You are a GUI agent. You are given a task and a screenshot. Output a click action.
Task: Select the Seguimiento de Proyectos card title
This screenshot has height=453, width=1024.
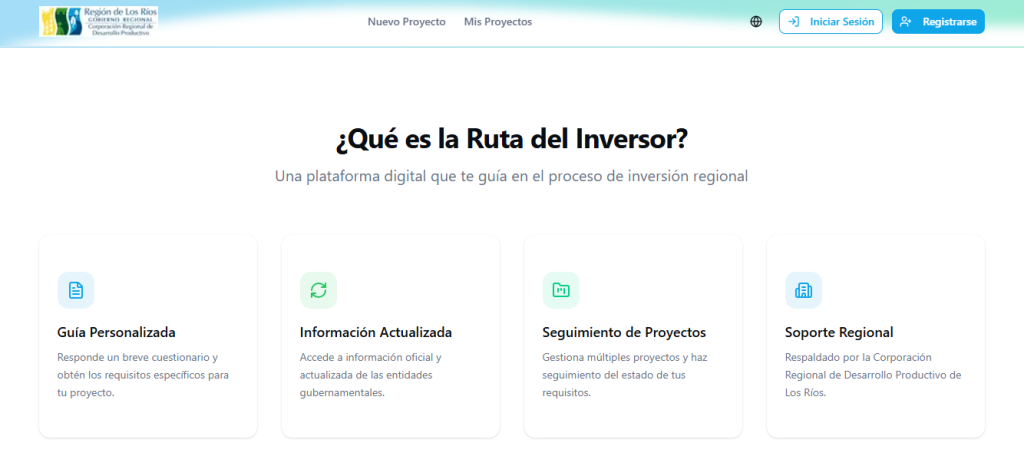click(x=624, y=332)
